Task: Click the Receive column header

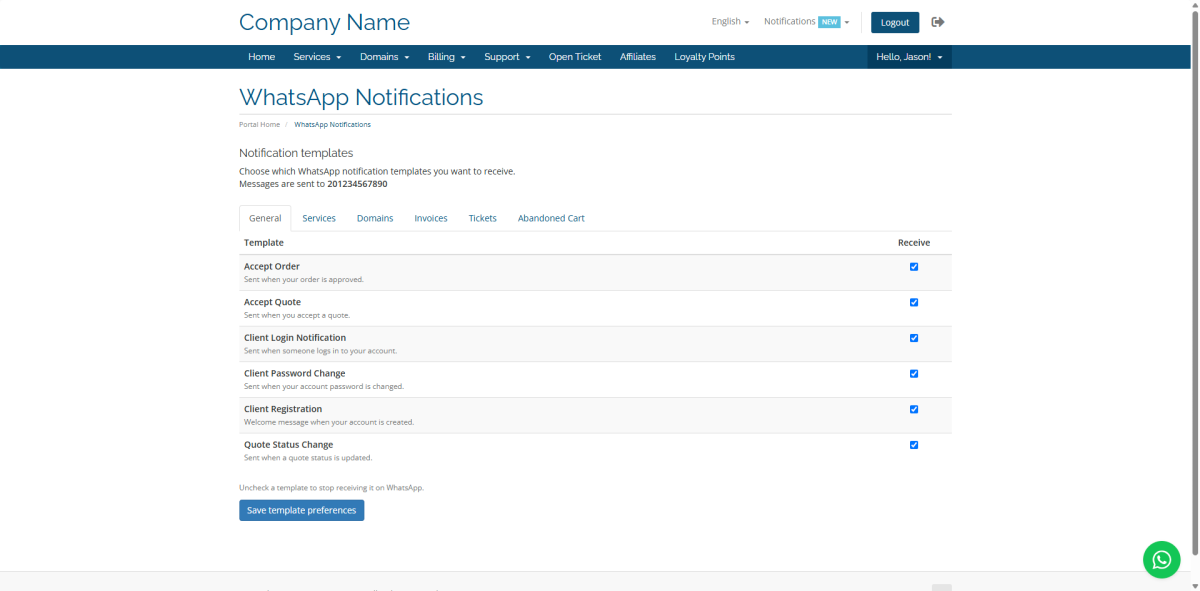Action: tap(914, 243)
